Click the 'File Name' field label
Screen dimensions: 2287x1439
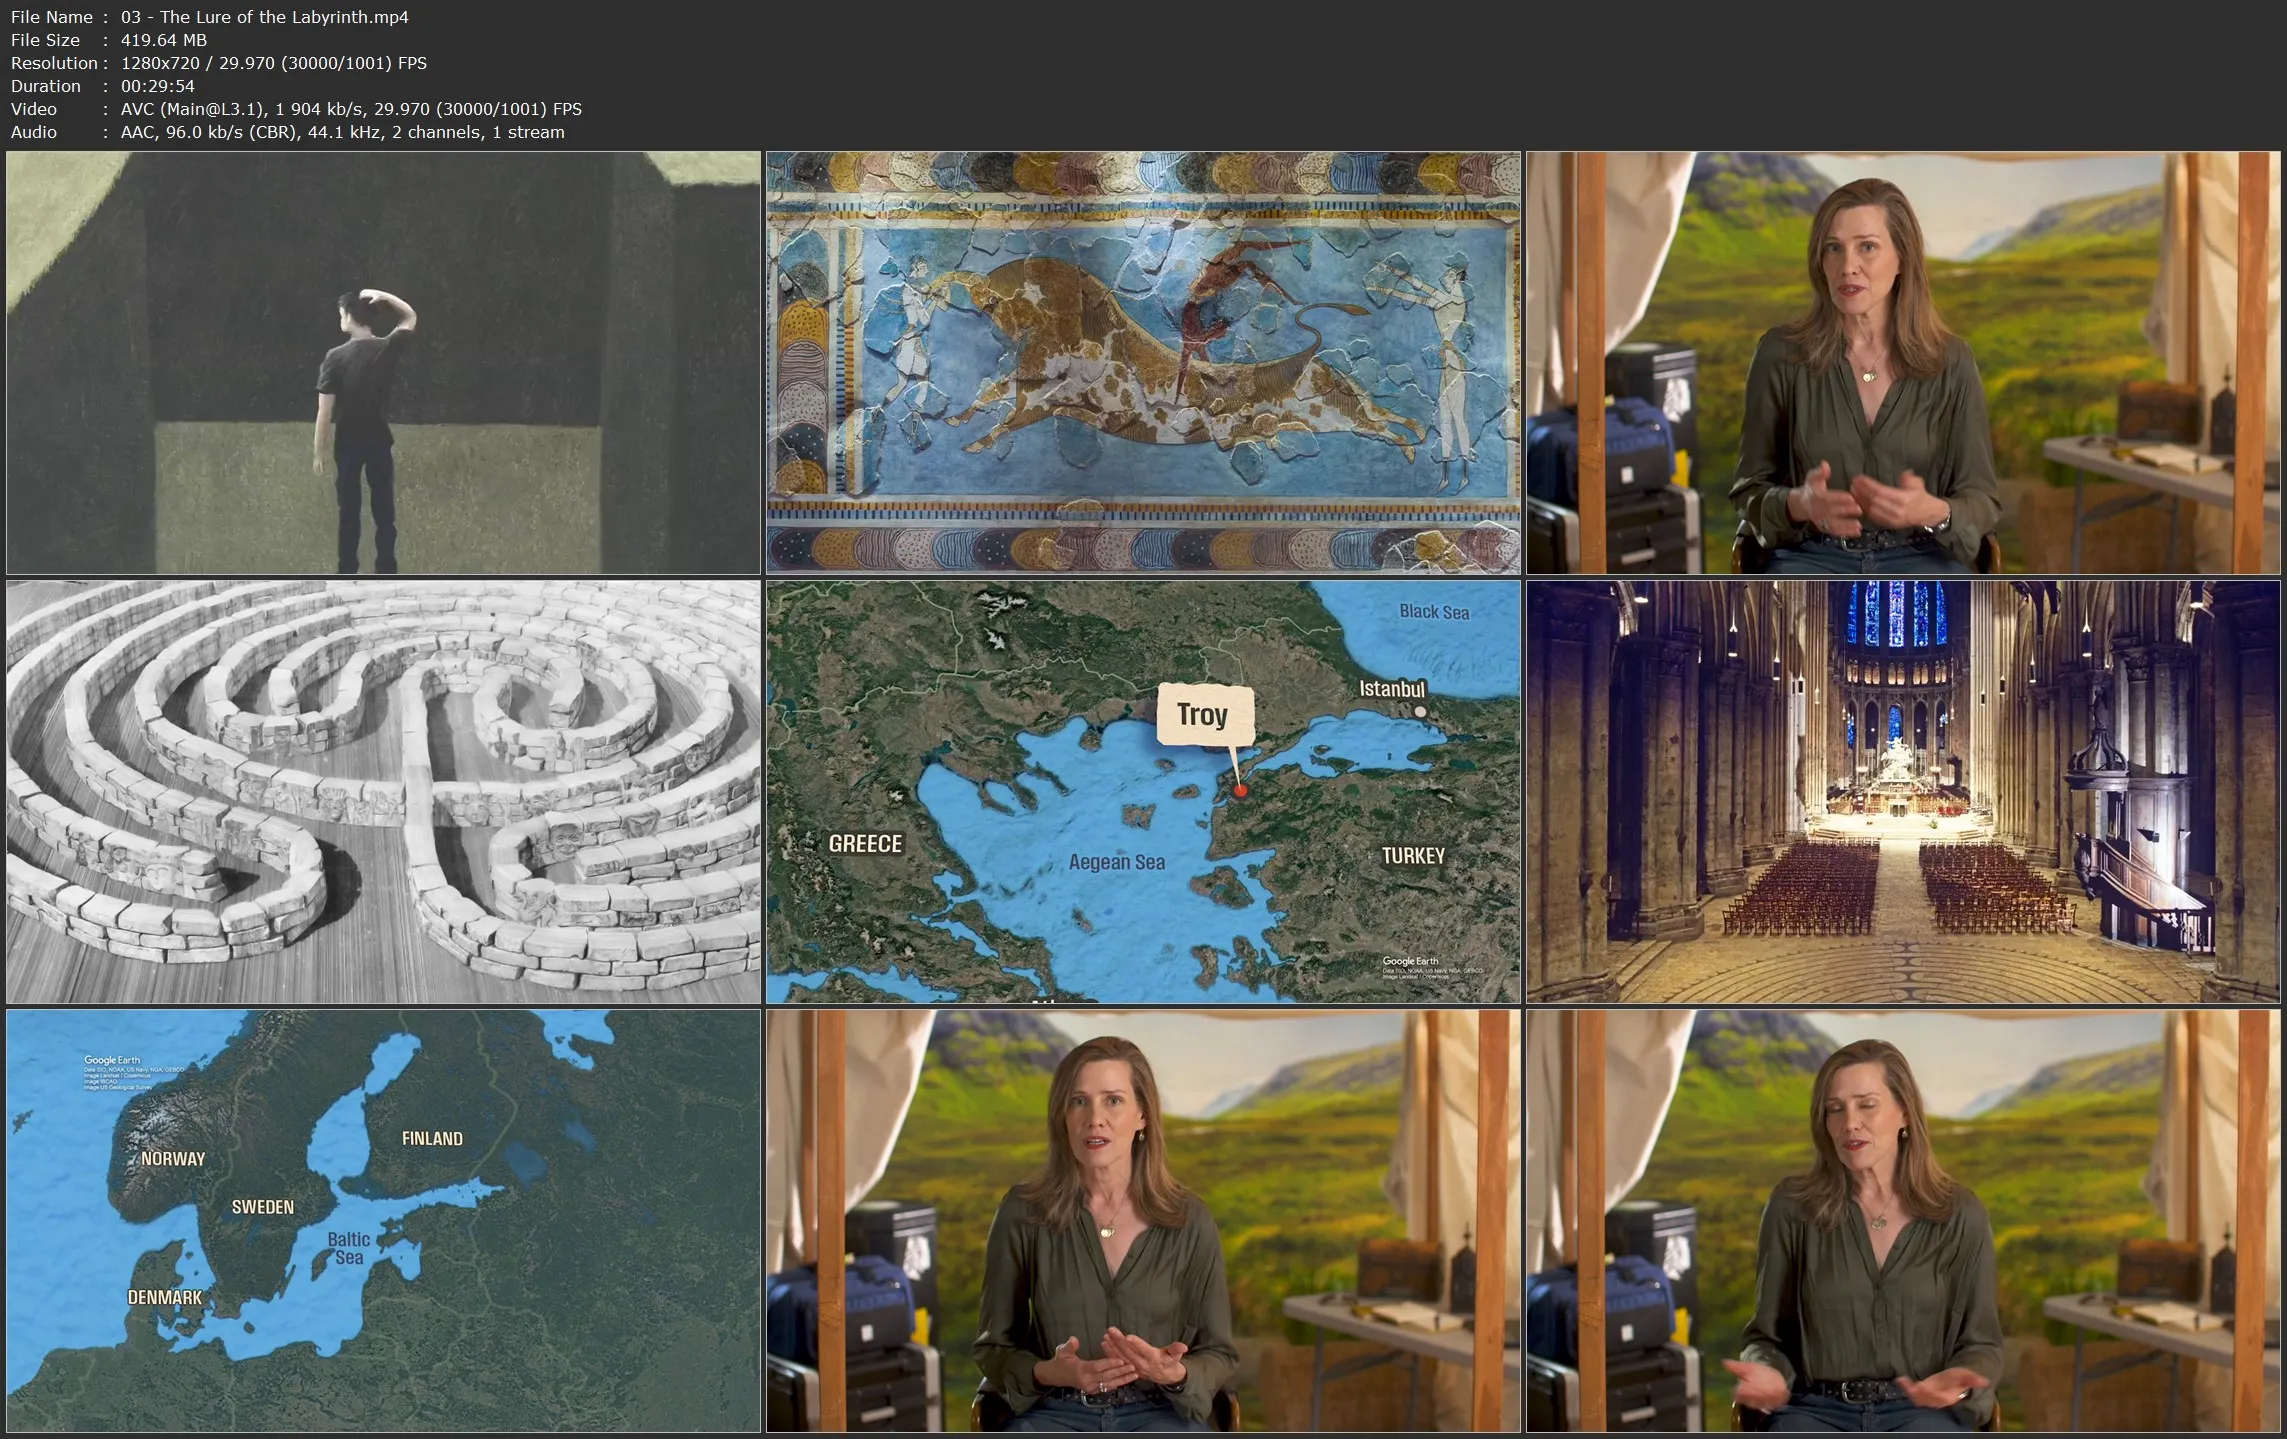coord(52,17)
